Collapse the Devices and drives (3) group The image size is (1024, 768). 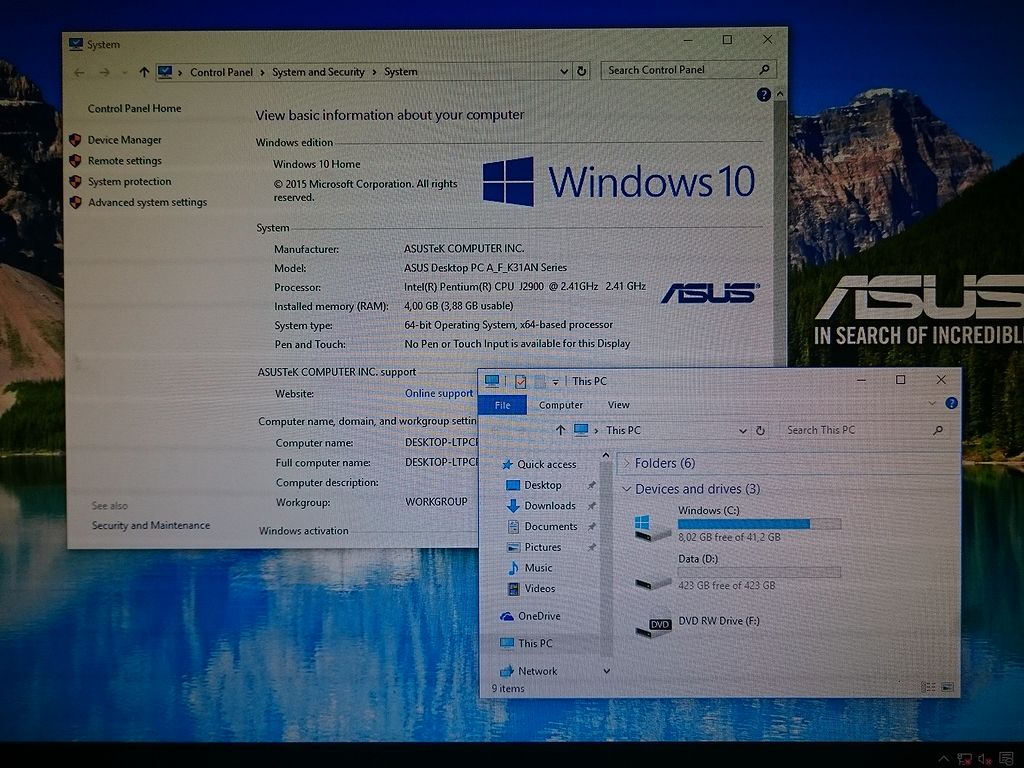click(x=626, y=488)
